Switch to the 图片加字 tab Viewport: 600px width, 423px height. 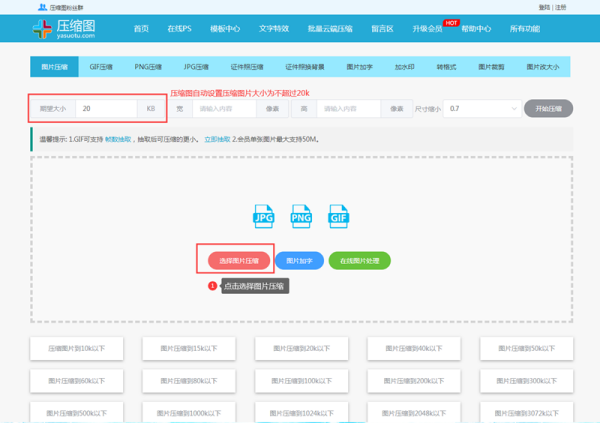(x=359, y=67)
